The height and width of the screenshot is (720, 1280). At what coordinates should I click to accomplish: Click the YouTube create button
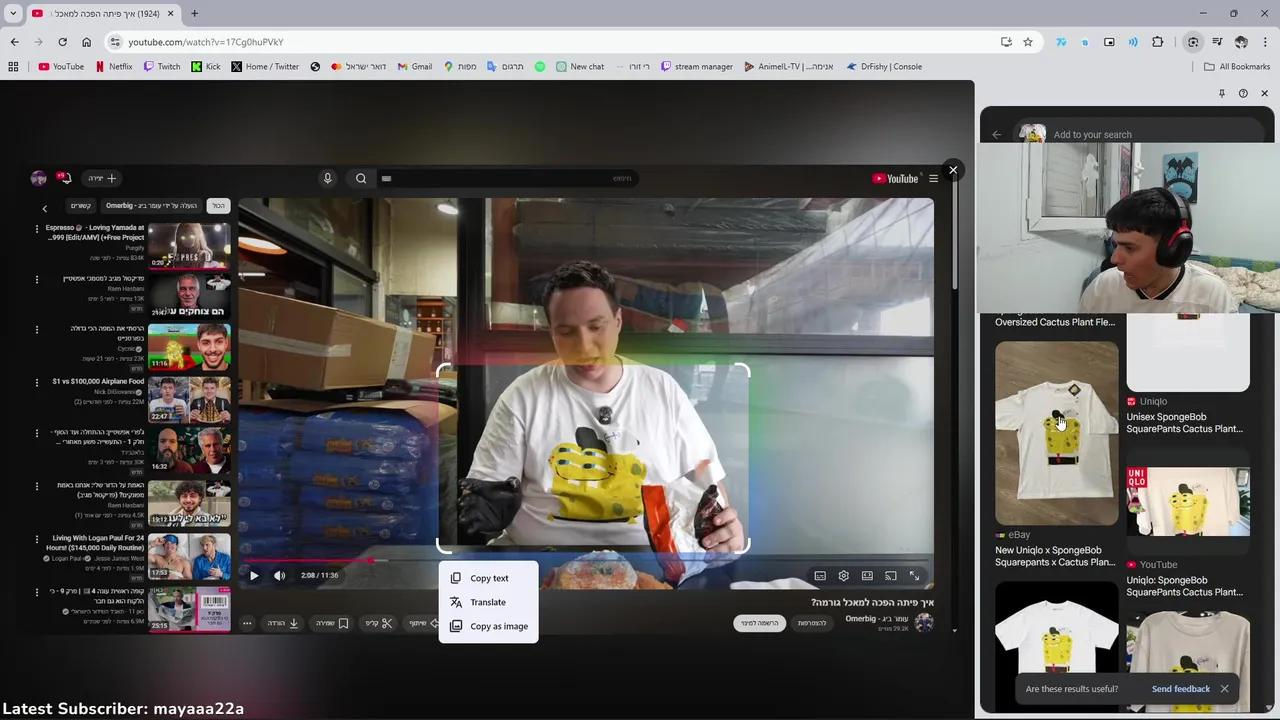(103, 178)
